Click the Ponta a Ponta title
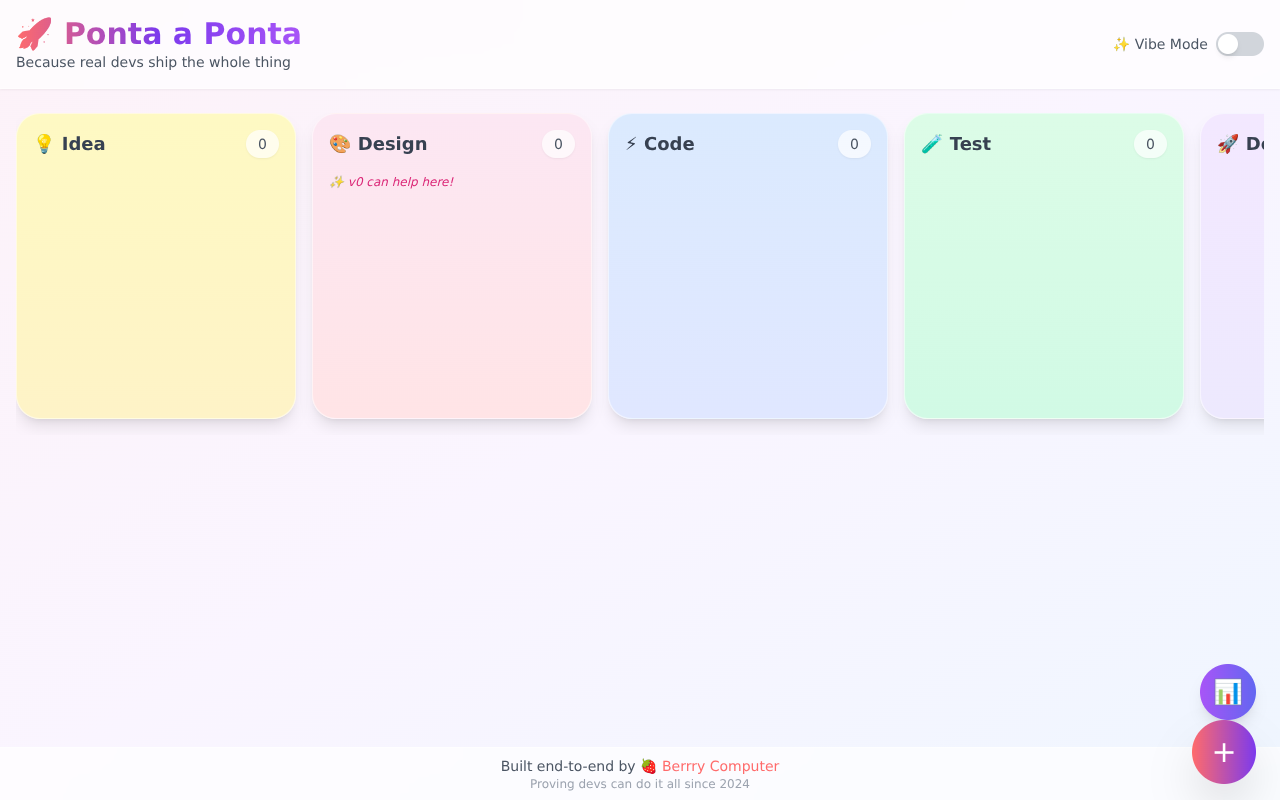The width and height of the screenshot is (1280, 800). (x=182, y=33)
